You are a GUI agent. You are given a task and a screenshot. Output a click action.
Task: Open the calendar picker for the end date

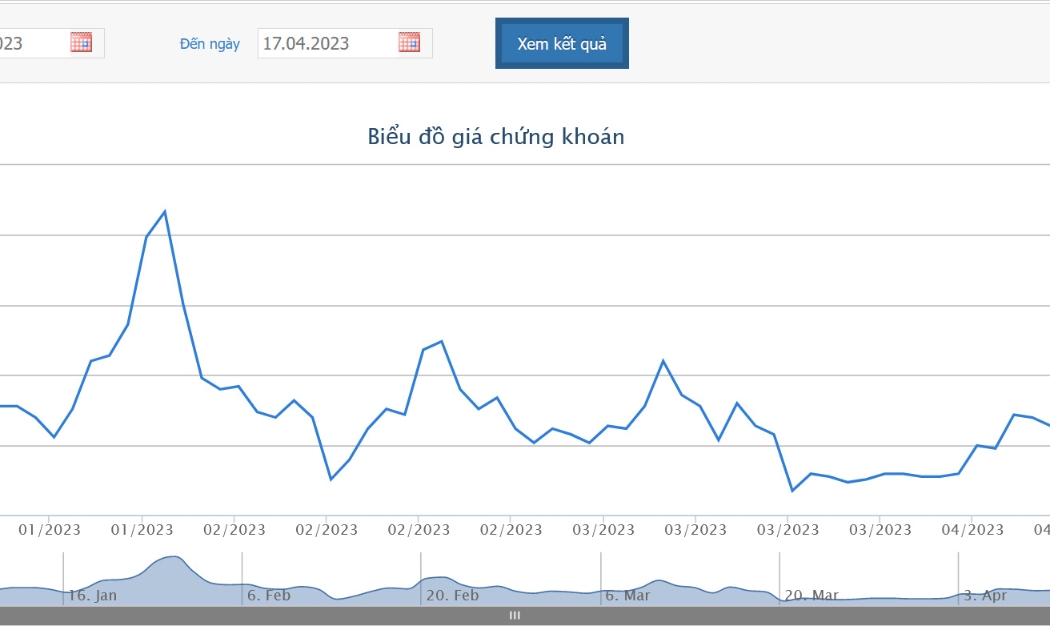click(x=409, y=42)
